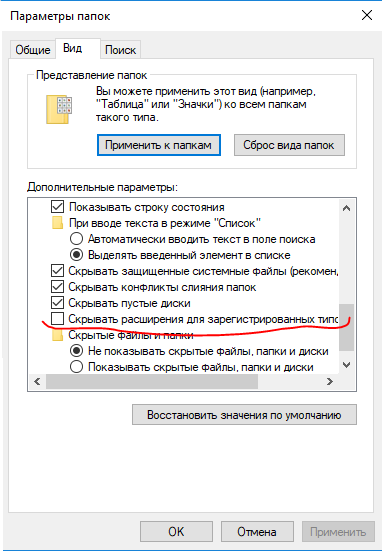382x551 pixels.
Task: Click the Скрытые файлы и папки row
Action: (x=131, y=335)
